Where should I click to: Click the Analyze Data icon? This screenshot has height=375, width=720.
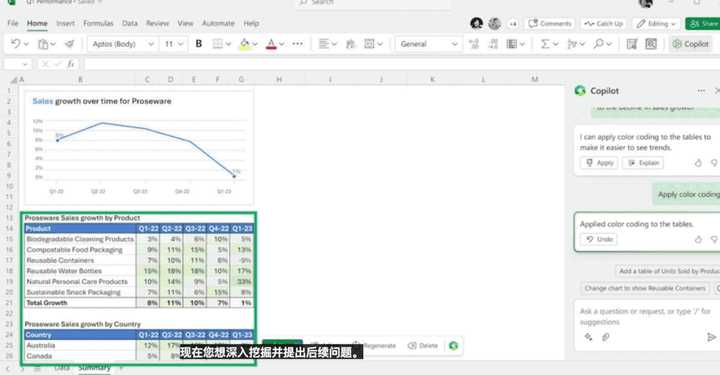(651, 44)
